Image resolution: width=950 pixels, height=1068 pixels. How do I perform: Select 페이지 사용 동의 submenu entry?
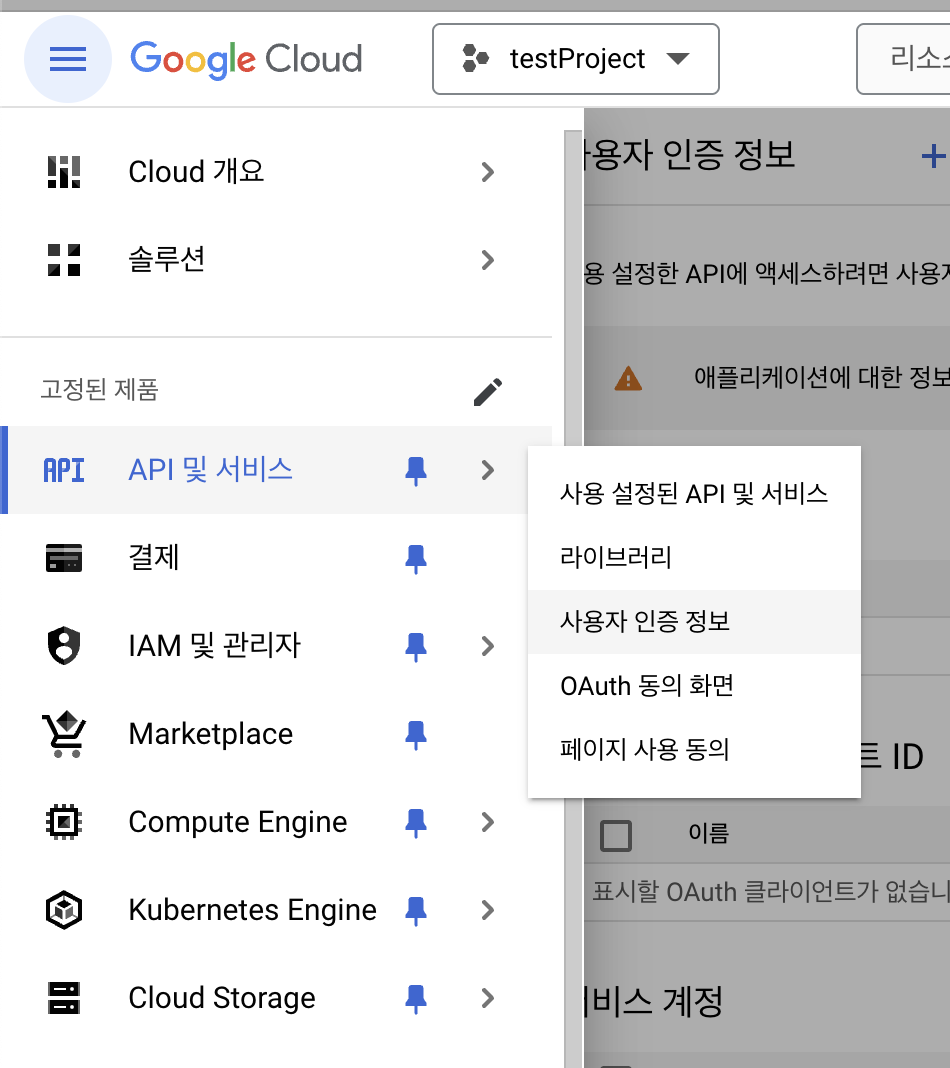694,749
